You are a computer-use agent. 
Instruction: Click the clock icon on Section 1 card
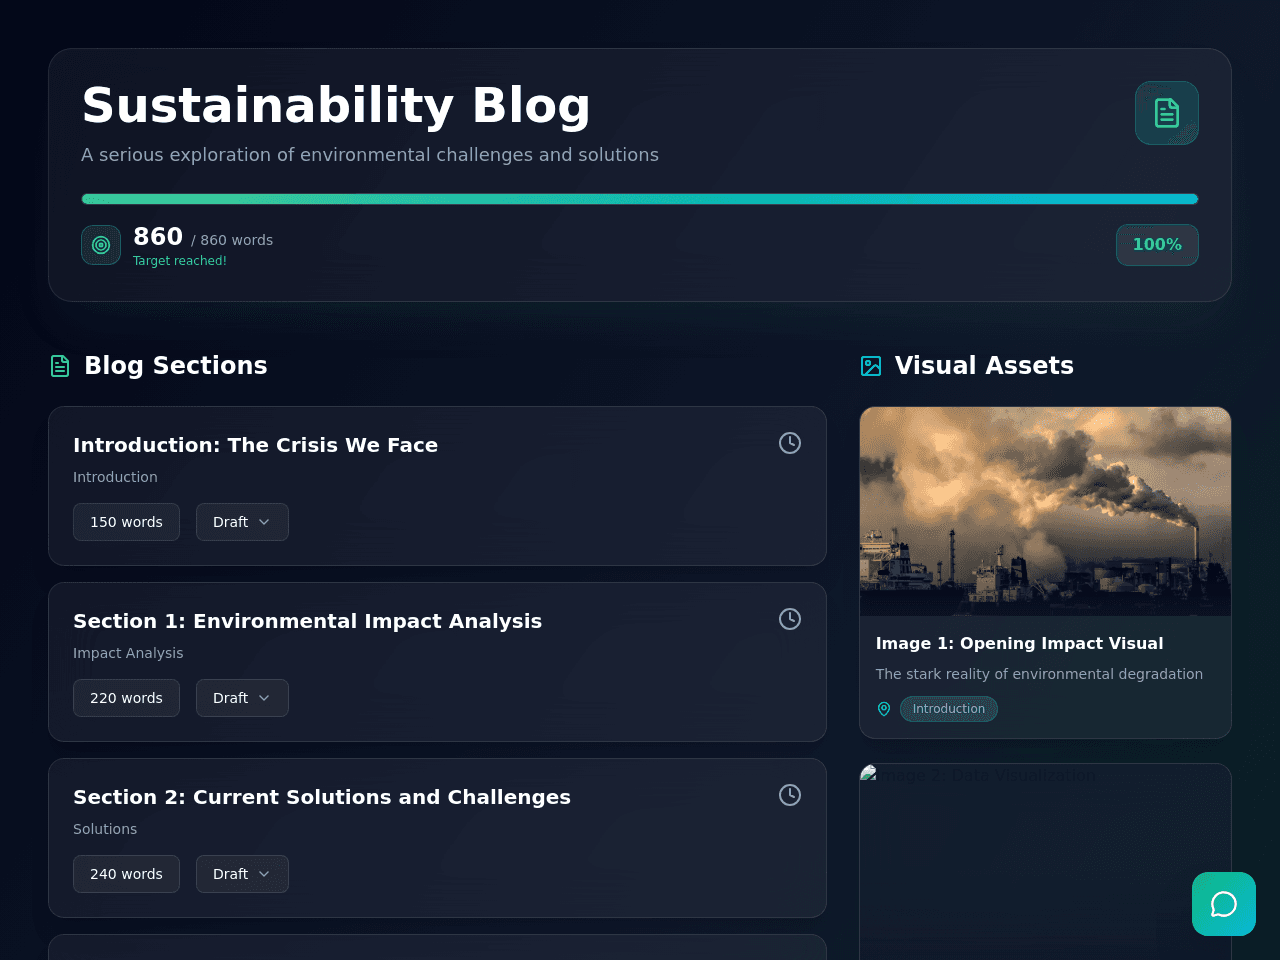(790, 619)
